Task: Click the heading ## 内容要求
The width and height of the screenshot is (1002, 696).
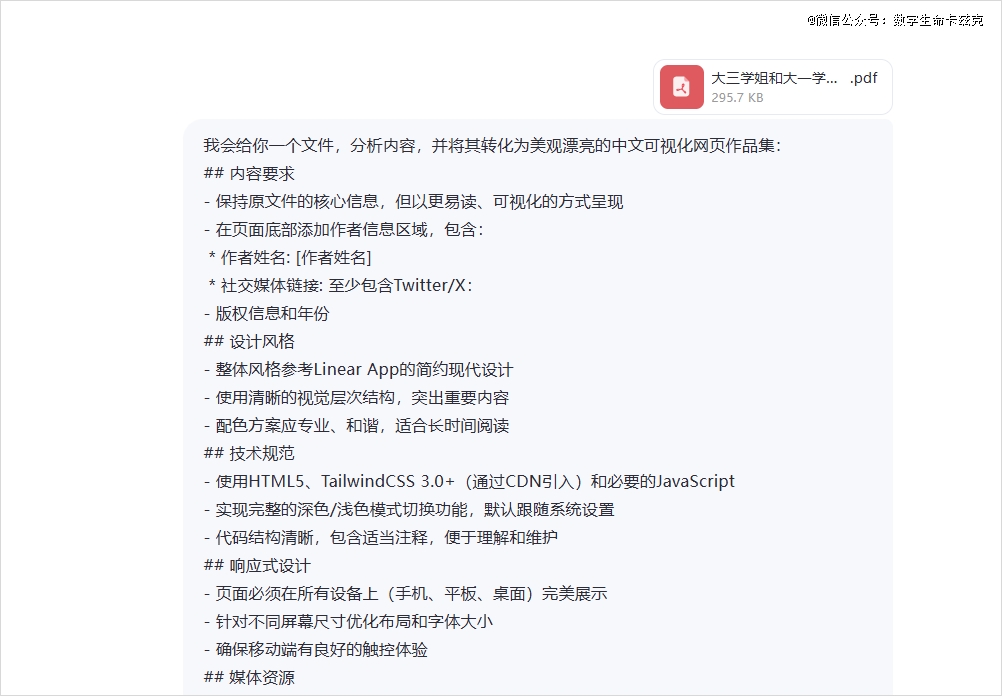Action: click(x=249, y=174)
